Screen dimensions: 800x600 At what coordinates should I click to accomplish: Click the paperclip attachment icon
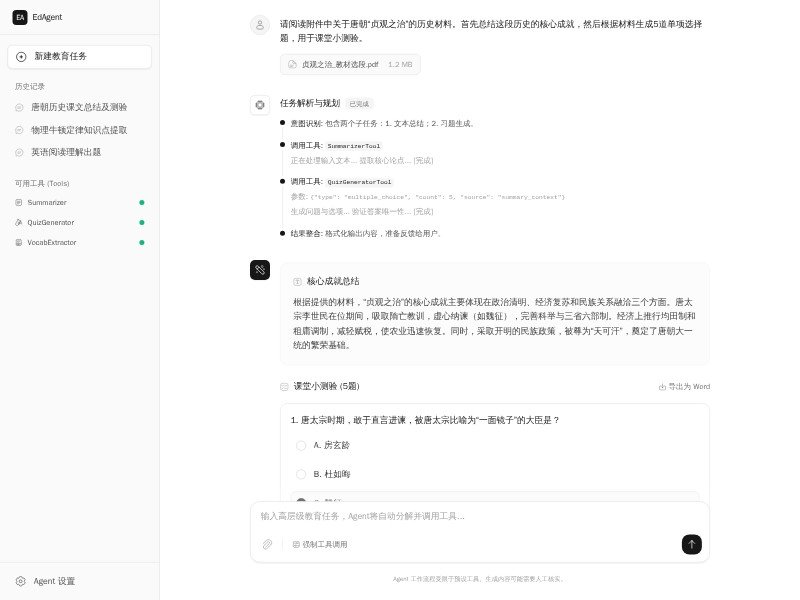267,544
